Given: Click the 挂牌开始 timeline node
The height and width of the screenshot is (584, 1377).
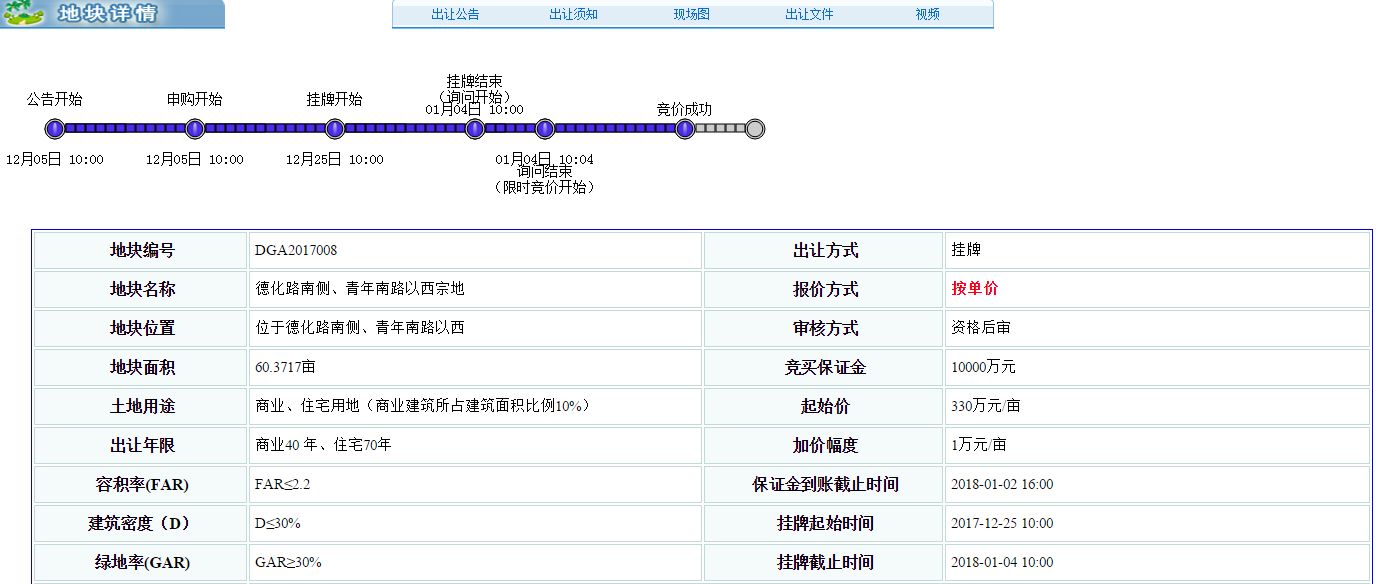Looking at the screenshot, I should point(335,129).
